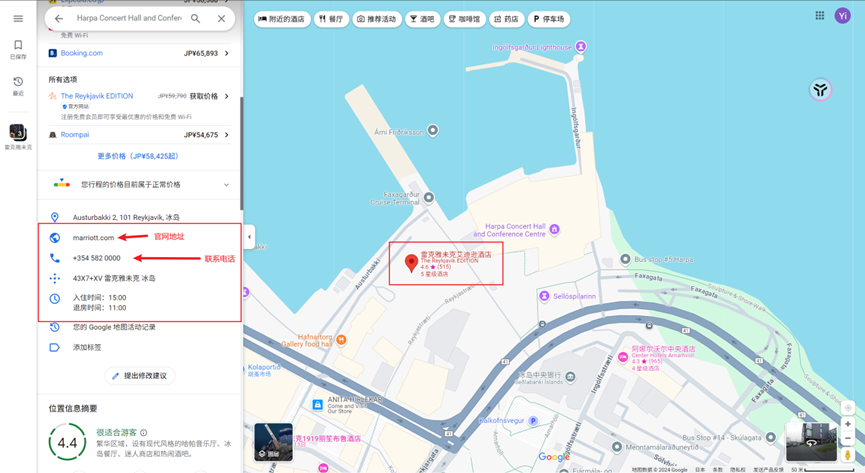Select the bars chip
Screen dimensions: 865x473
point(422,19)
